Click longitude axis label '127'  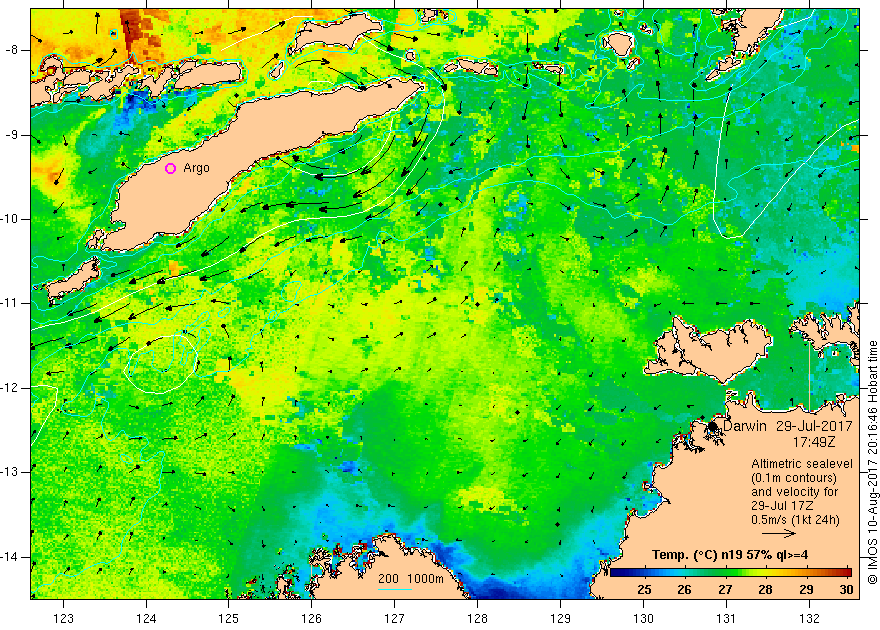395,619
